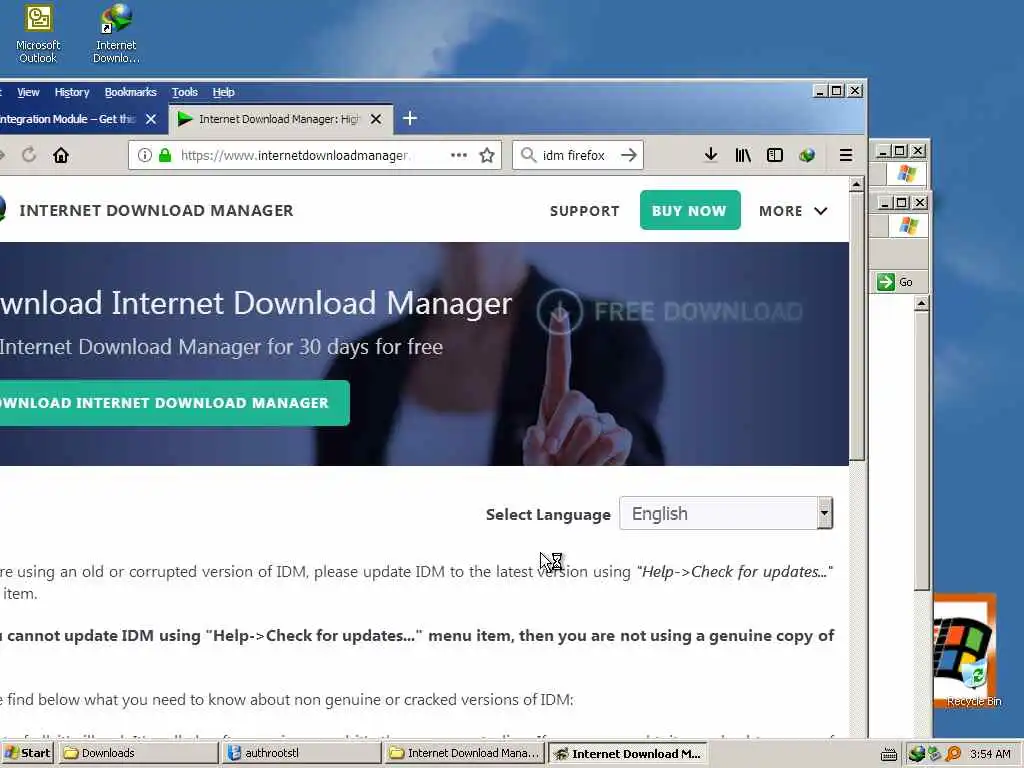Switch to Integration Module tab
The height and width of the screenshot is (768, 1024).
pyautogui.click(x=67, y=119)
